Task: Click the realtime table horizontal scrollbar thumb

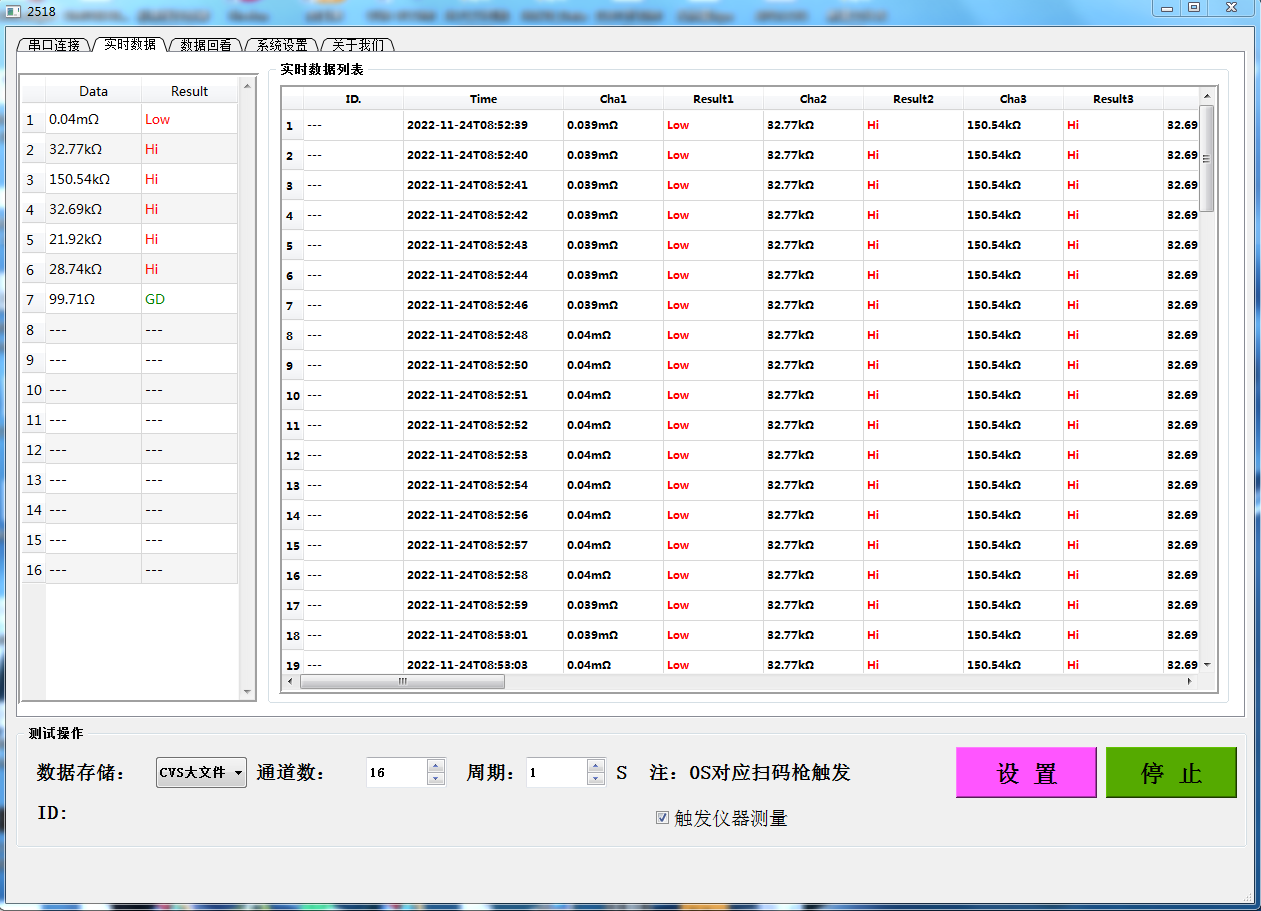Action: [402, 681]
